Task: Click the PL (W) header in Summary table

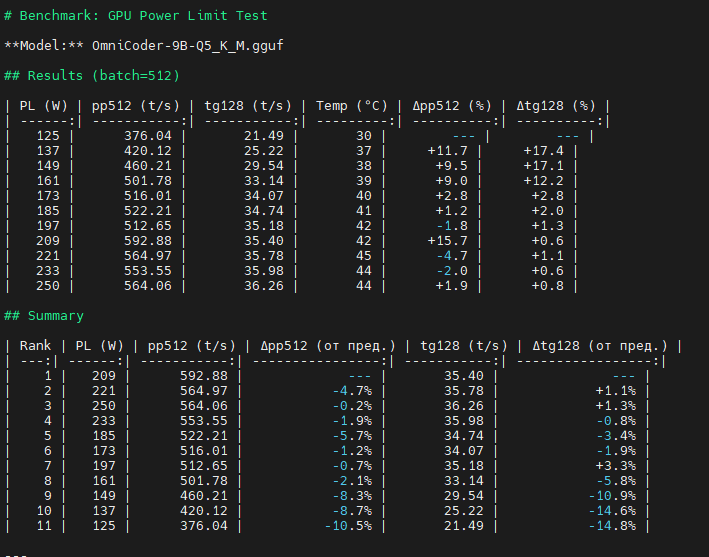Action: pos(99,346)
